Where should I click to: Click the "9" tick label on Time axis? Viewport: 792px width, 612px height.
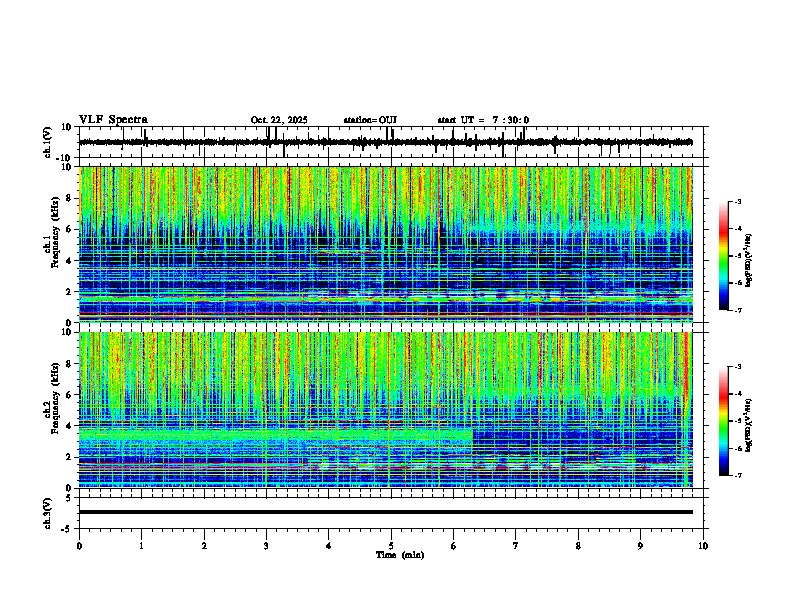(x=640, y=546)
